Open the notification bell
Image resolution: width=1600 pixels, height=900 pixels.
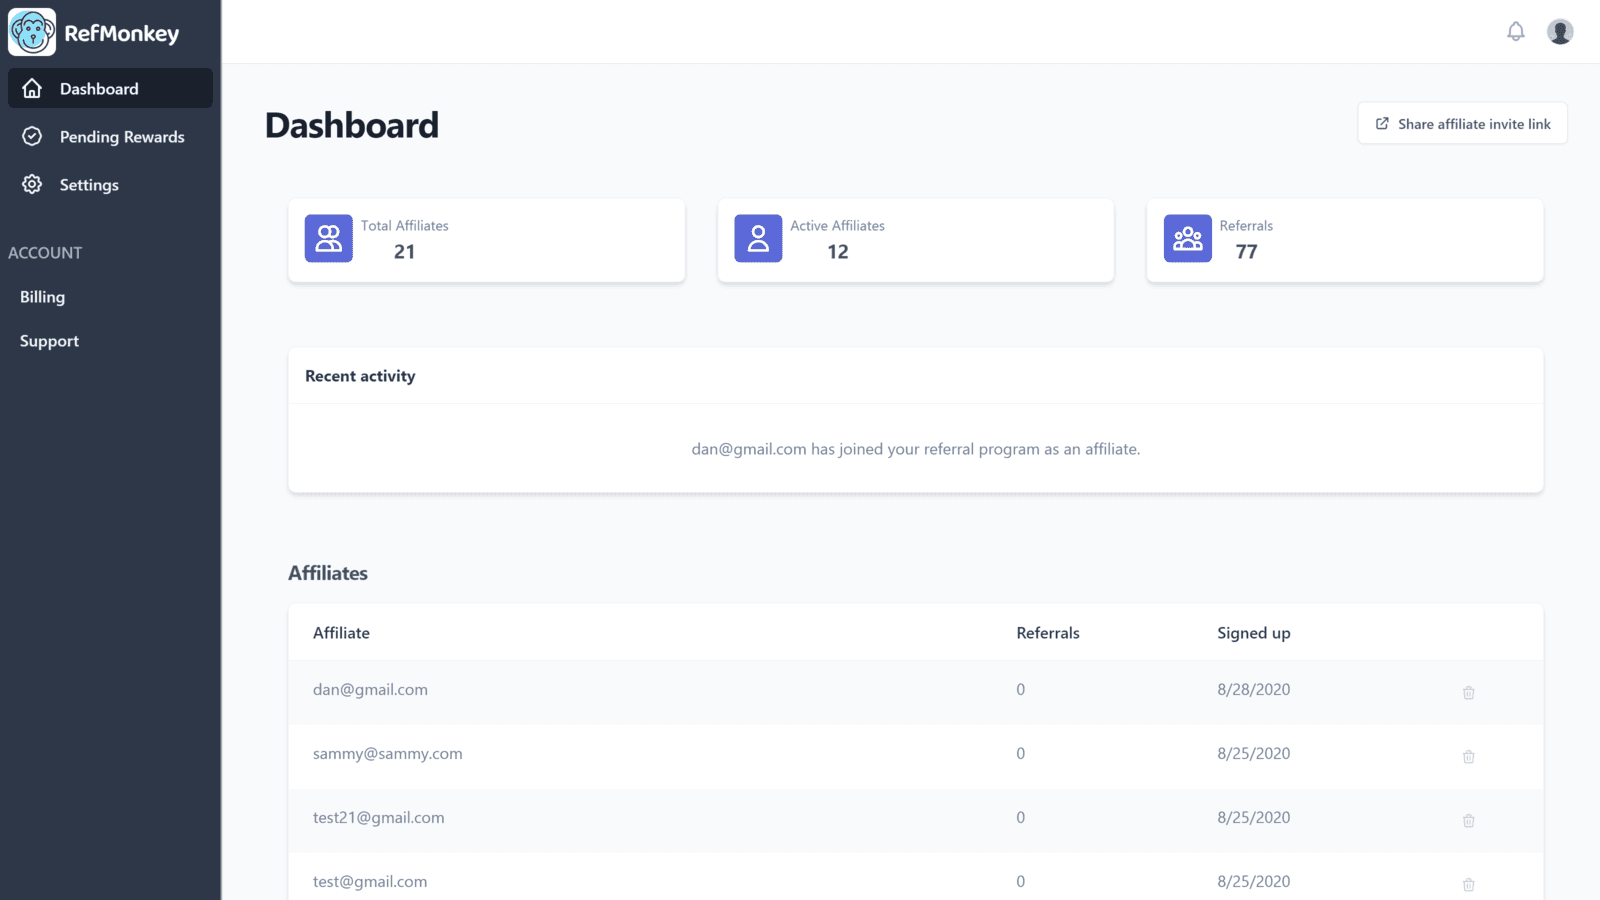point(1516,31)
